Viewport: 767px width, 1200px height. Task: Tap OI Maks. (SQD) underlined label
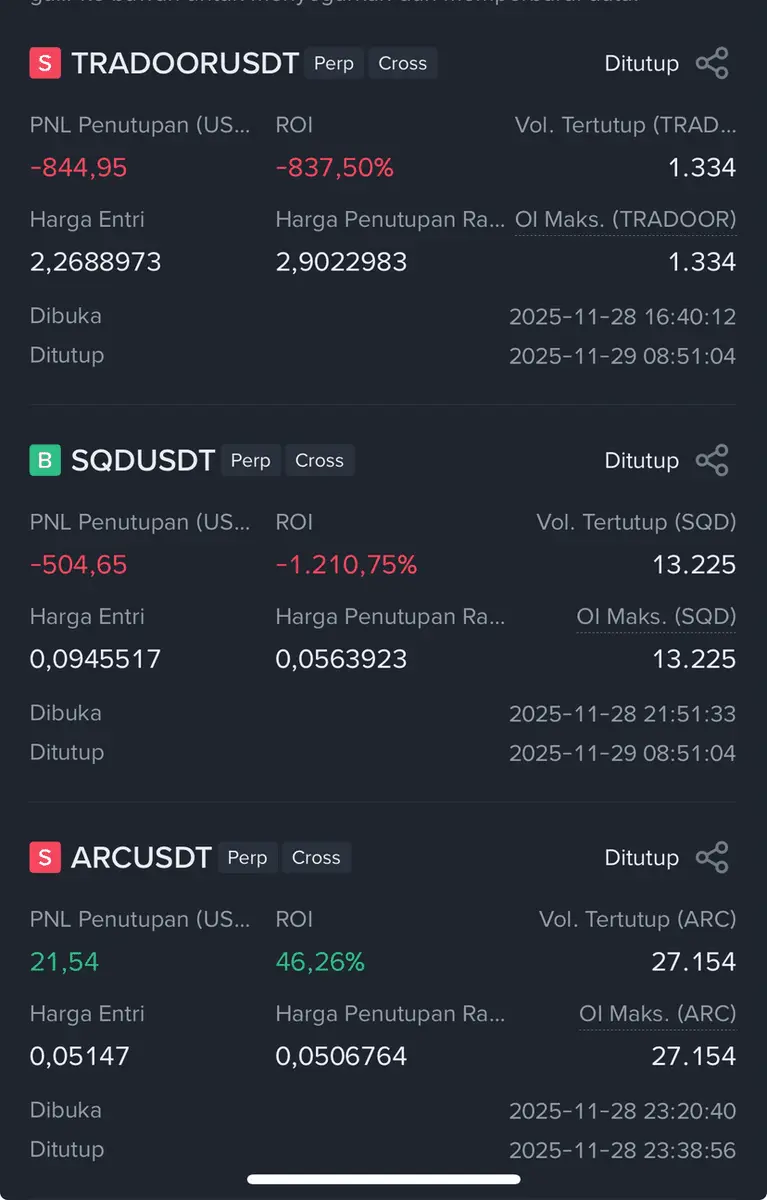tap(656, 617)
